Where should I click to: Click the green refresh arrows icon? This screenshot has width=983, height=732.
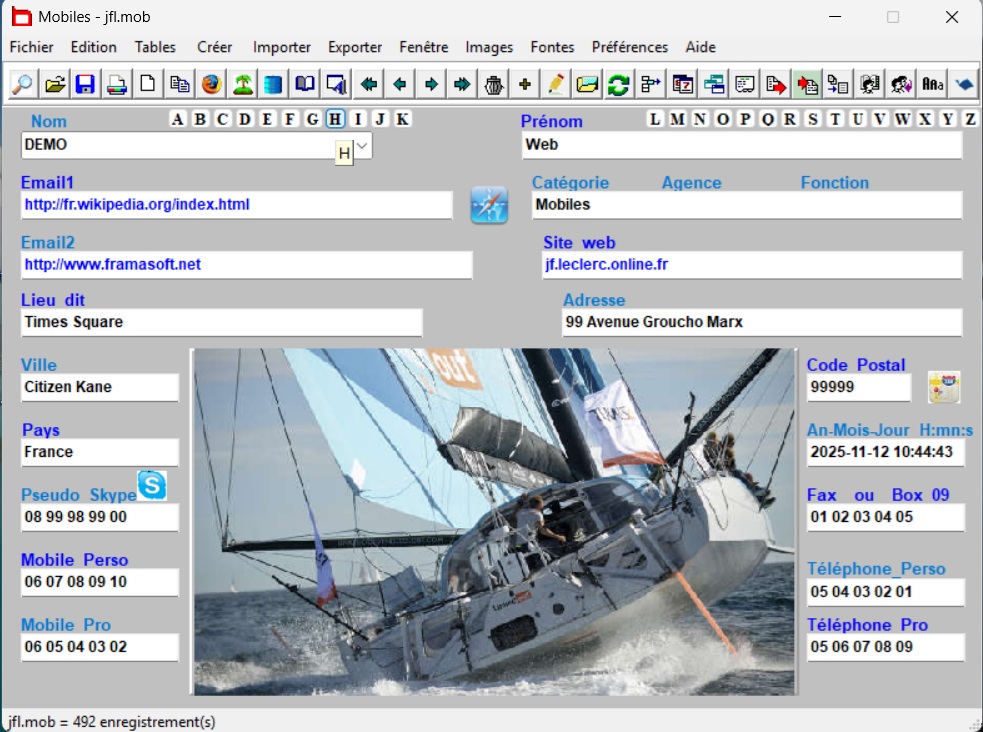[x=619, y=84]
